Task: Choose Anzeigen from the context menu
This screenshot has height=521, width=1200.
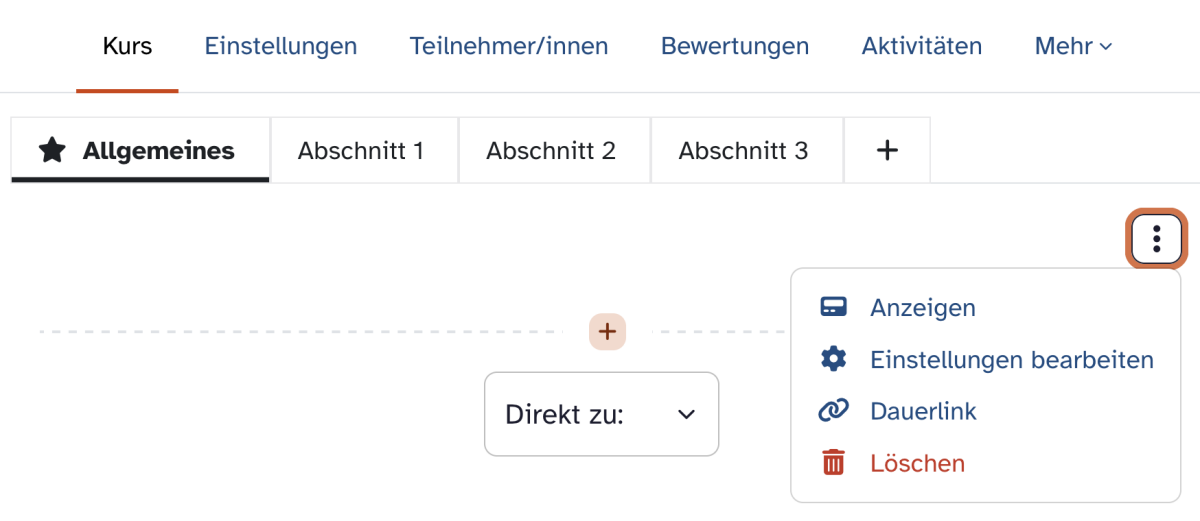Action: tap(922, 307)
